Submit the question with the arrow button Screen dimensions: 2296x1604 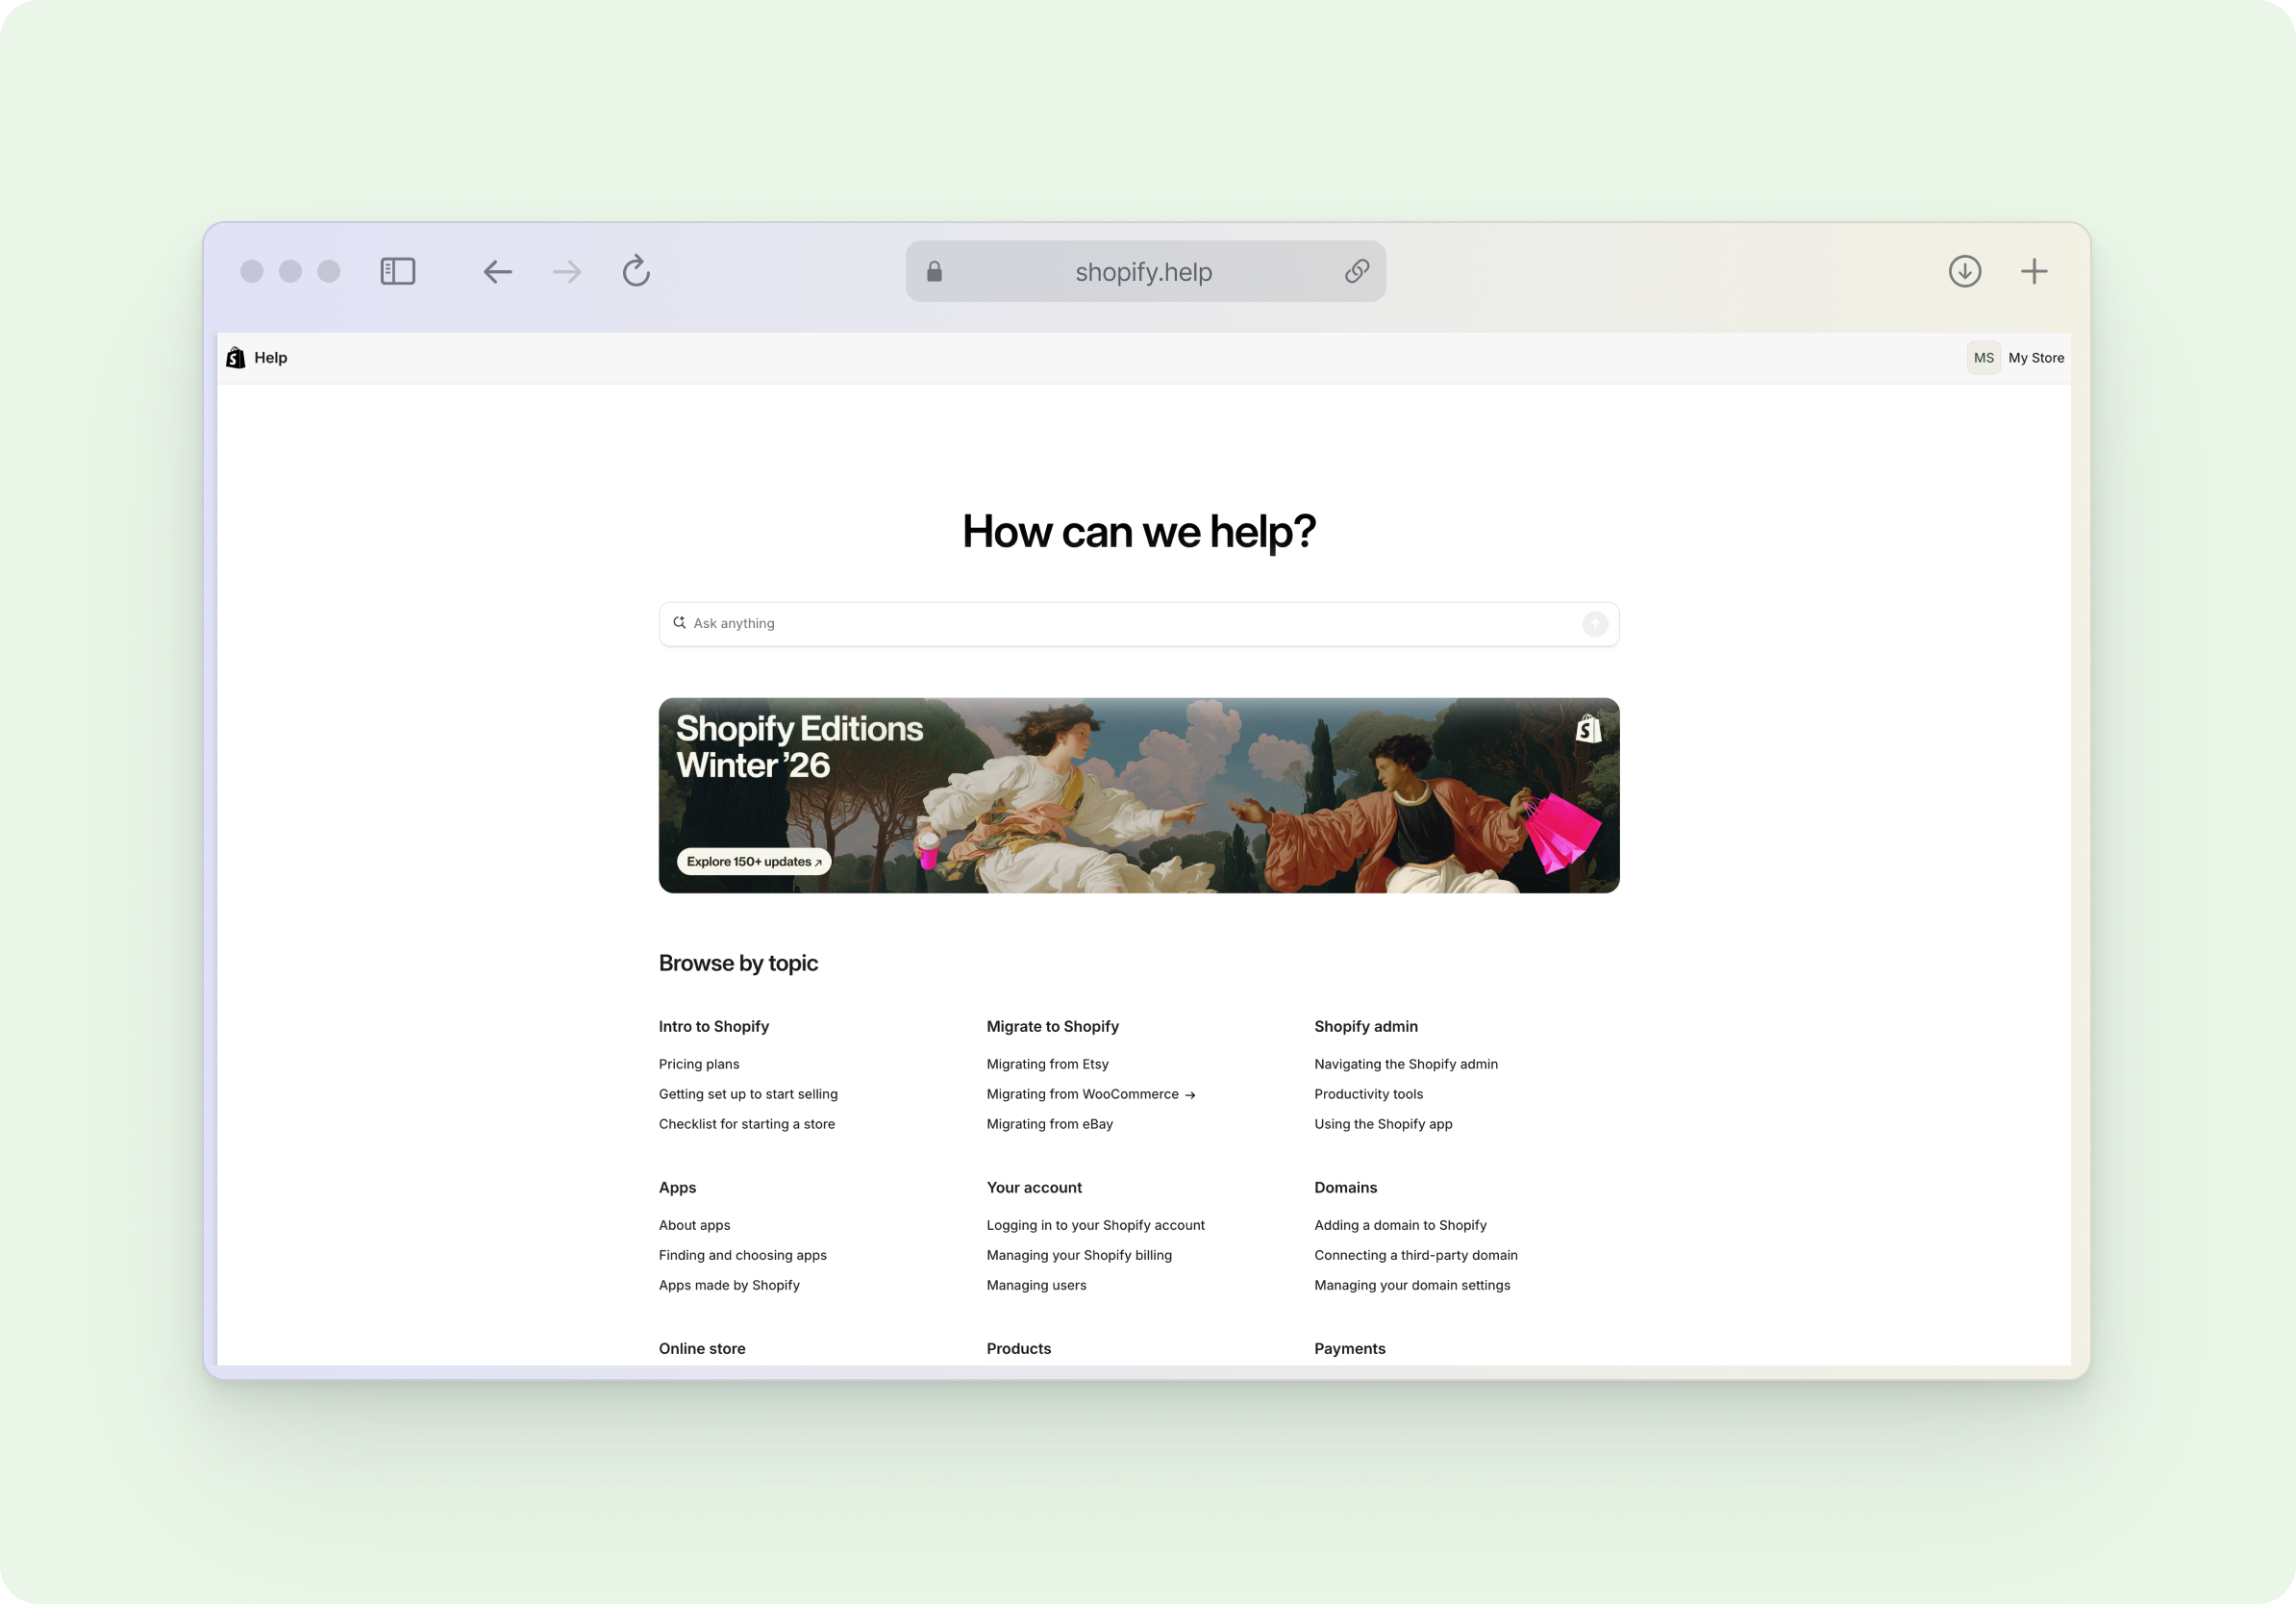click(1595, 624)
